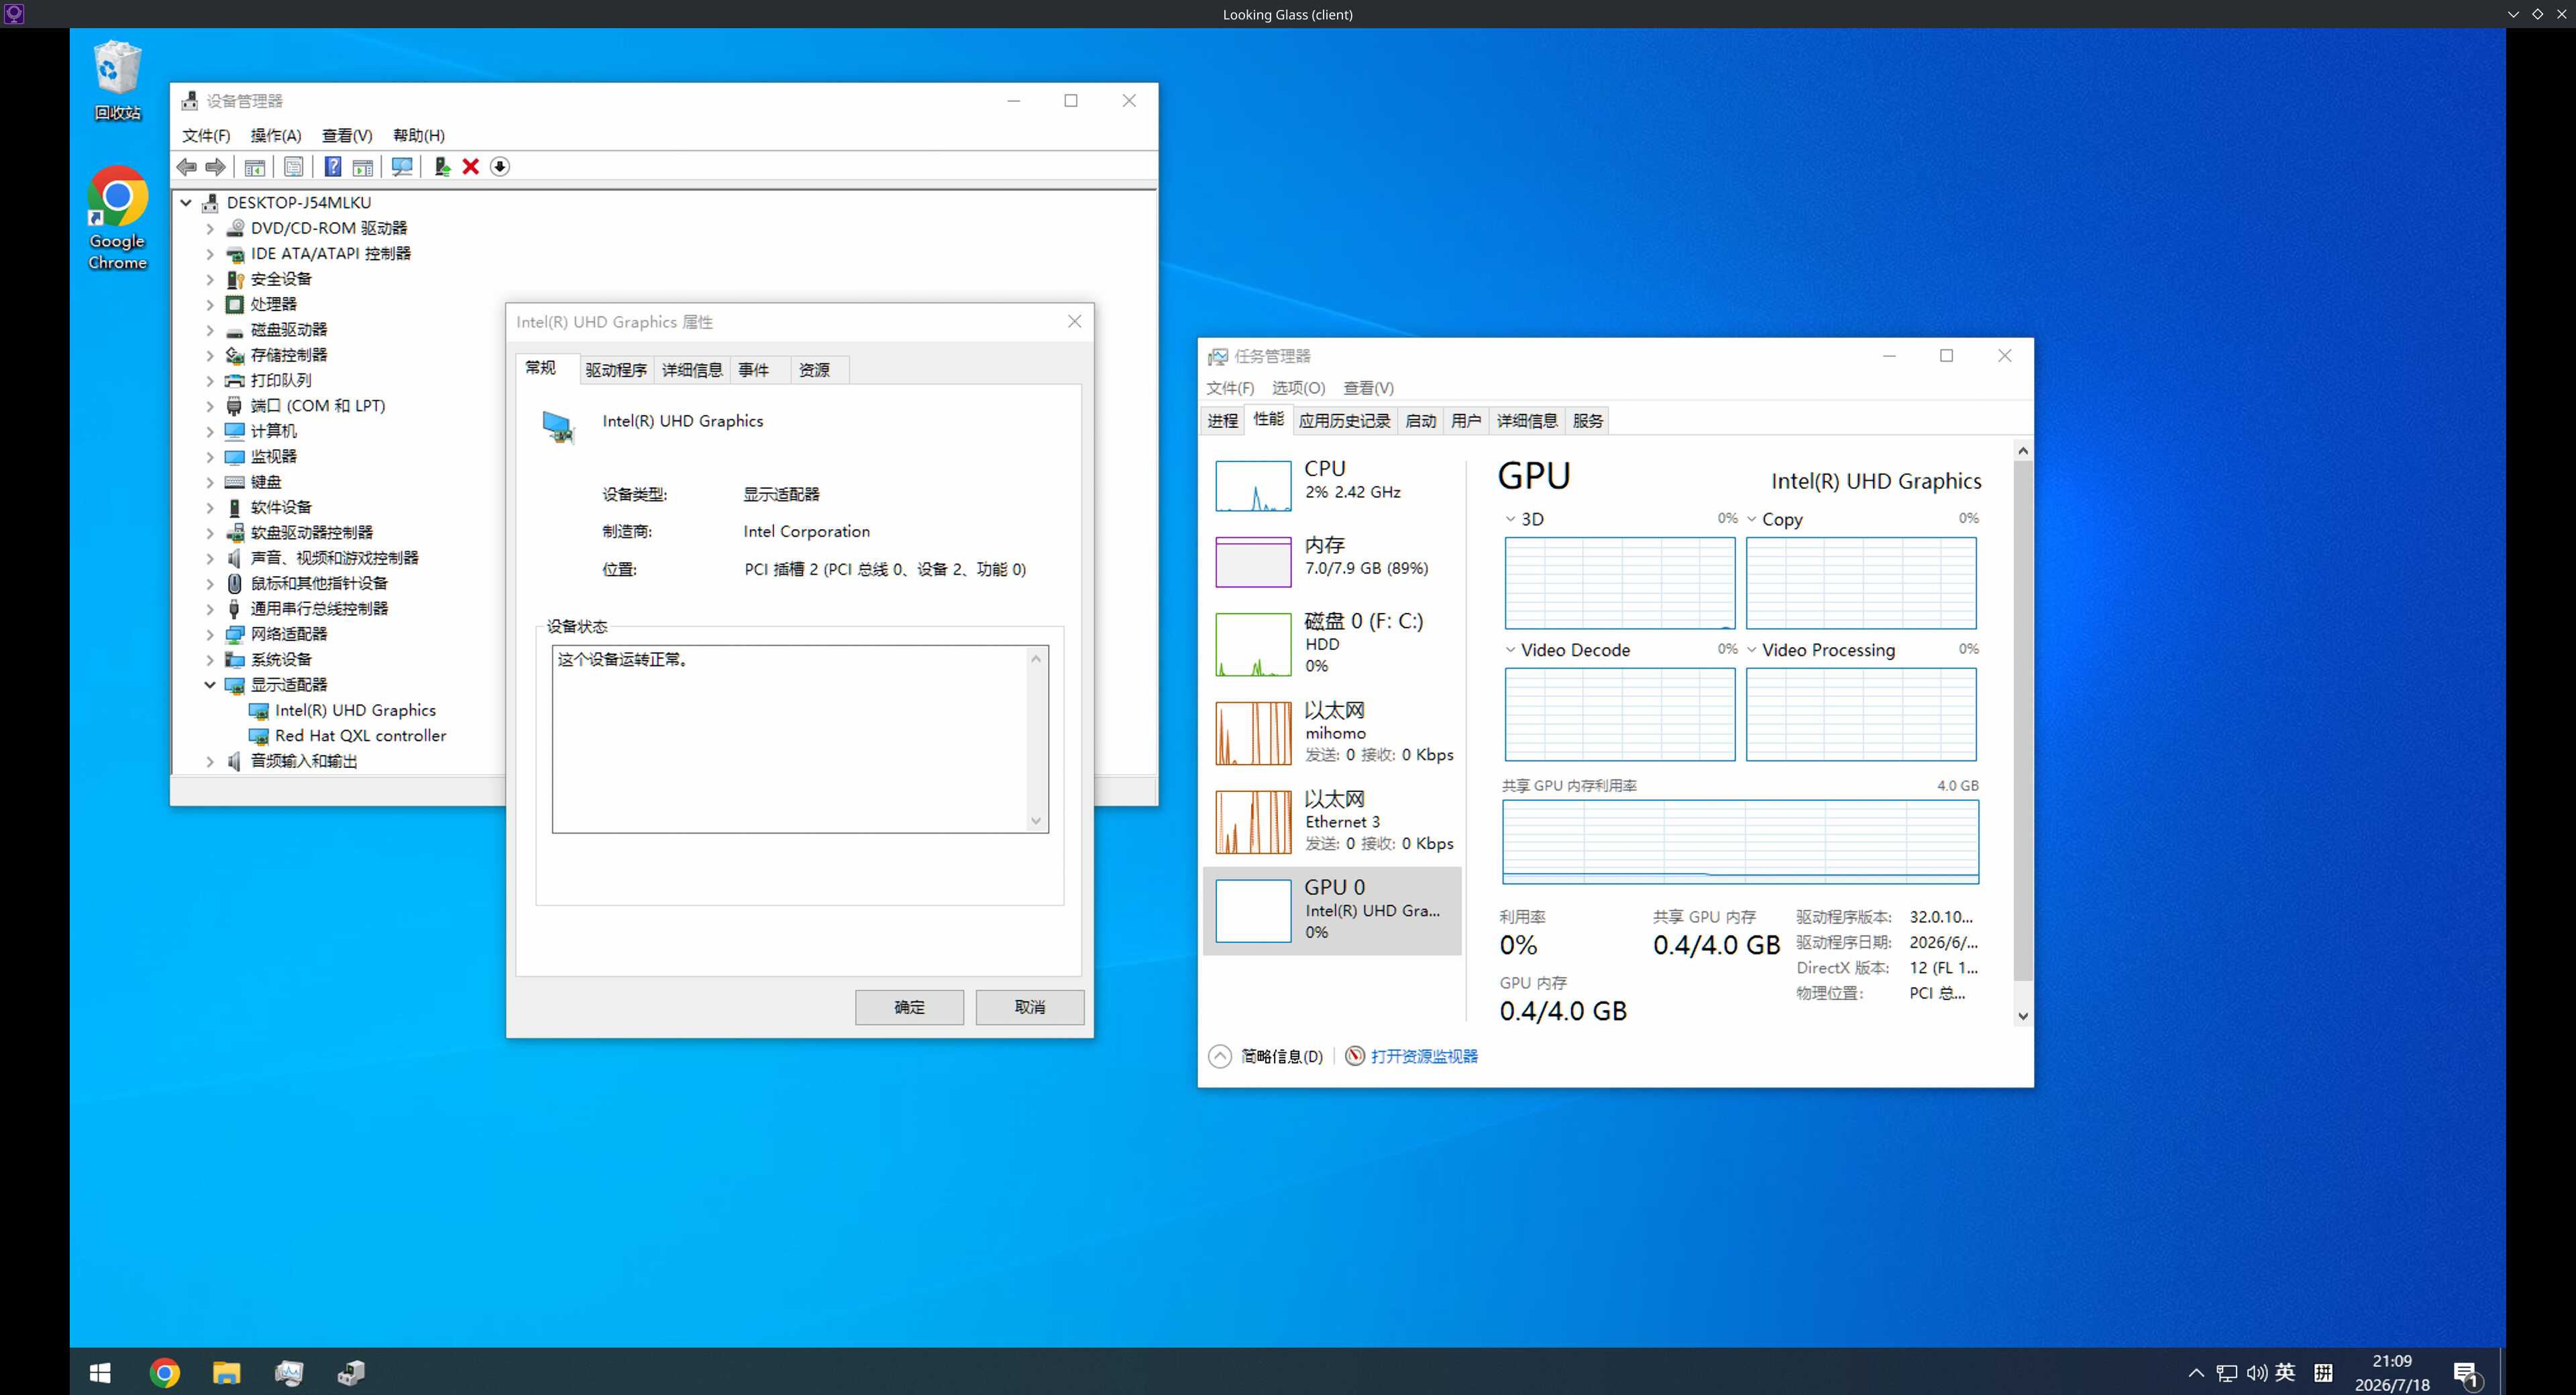Open Device Manager 查看(V) menu
Image resolution: width=2576 pixels, height=1395 pixels.
click(x=347, y=135)
